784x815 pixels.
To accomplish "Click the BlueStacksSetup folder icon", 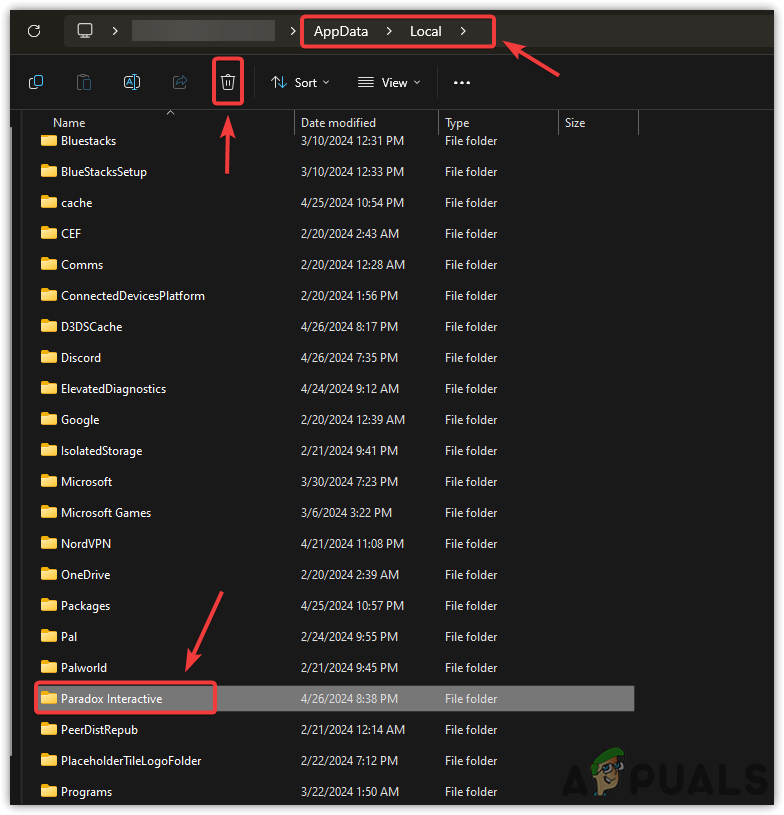I will (x=49, y=171).
